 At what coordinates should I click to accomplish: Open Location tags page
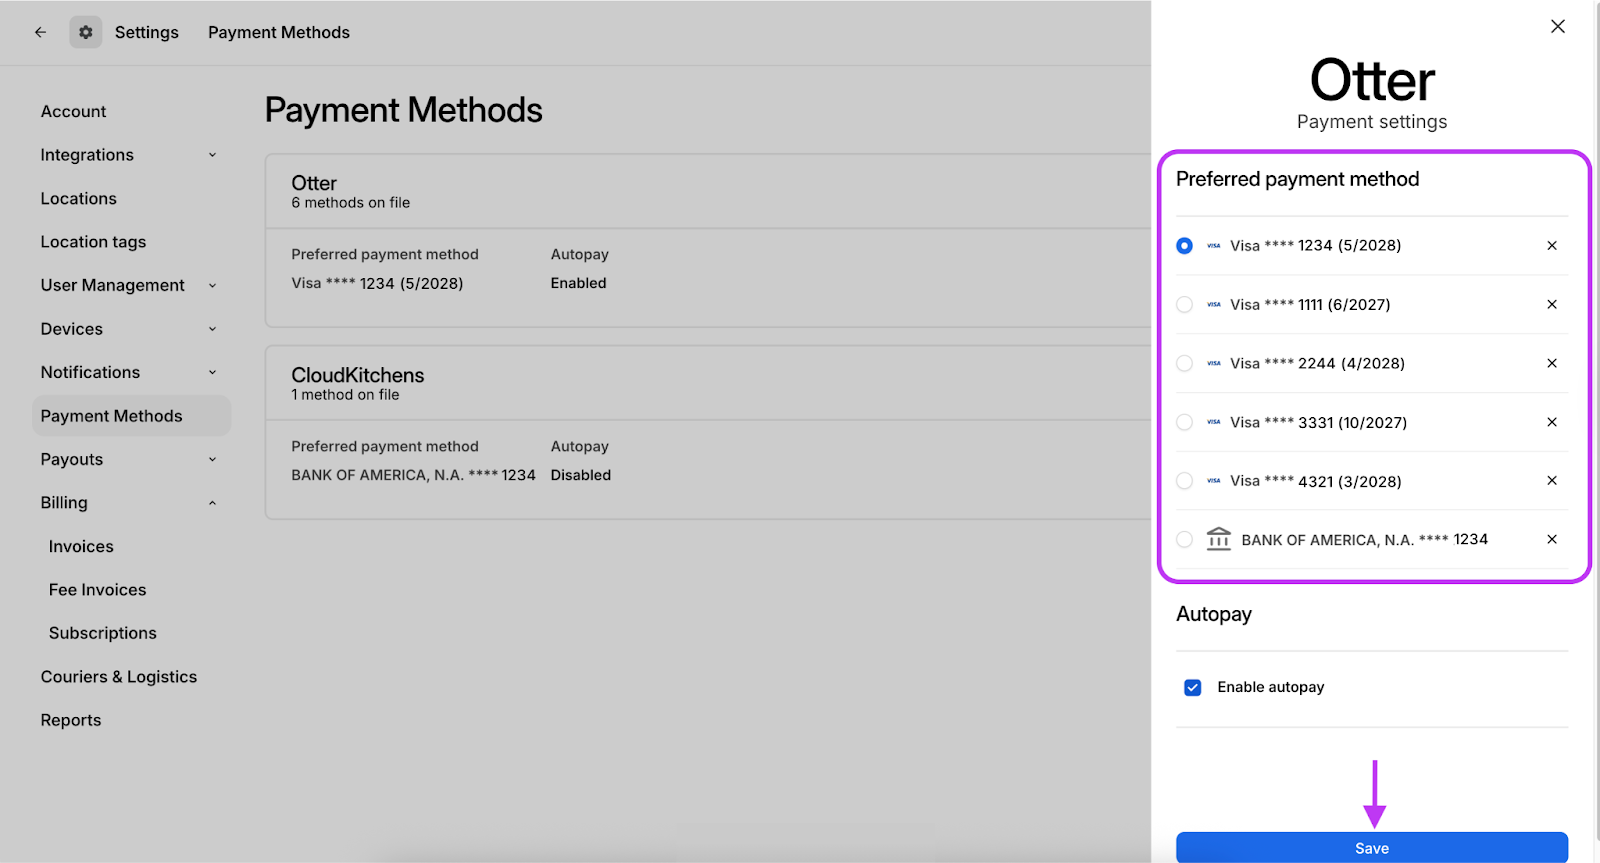coord(93,242)
